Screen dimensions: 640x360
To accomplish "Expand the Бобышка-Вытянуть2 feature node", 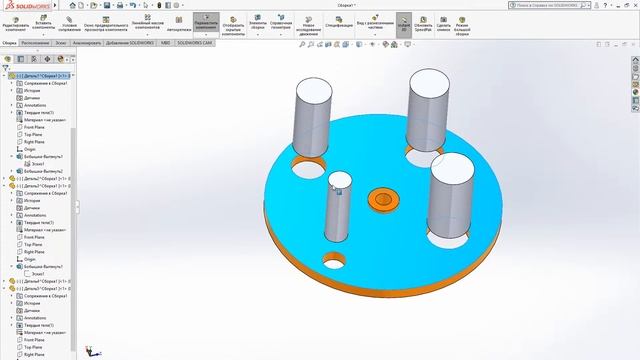I will 11,171.
